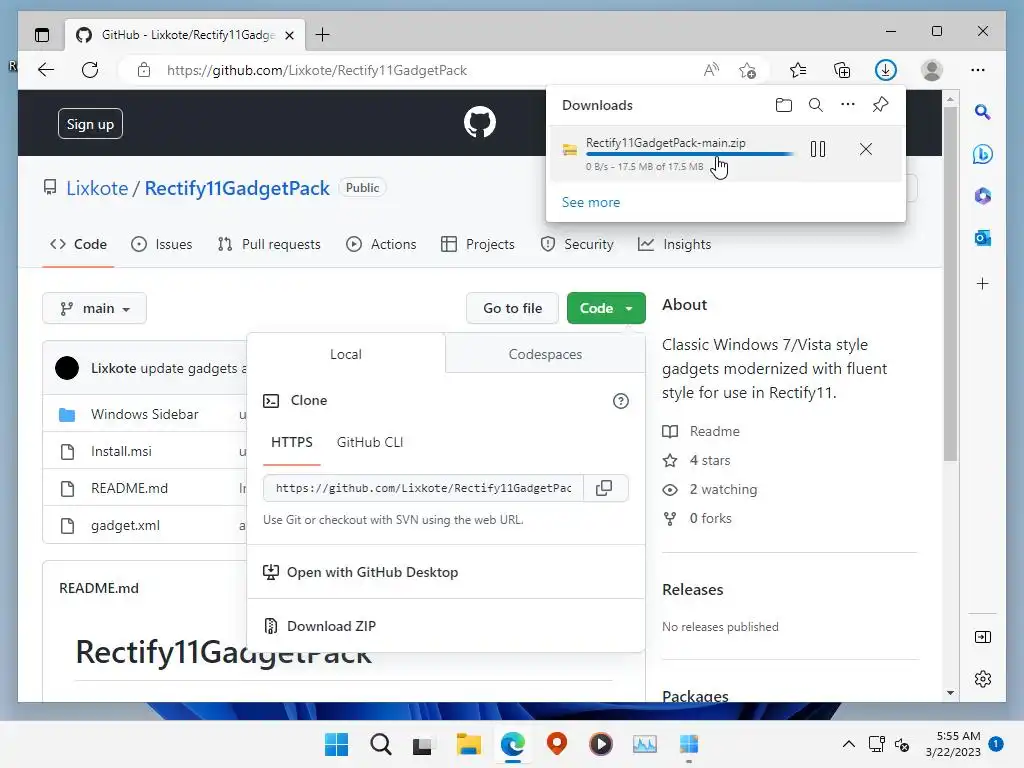Search downloads with magnifier icon
Viewport: 1024px width, 768px height.
point(816,105)
